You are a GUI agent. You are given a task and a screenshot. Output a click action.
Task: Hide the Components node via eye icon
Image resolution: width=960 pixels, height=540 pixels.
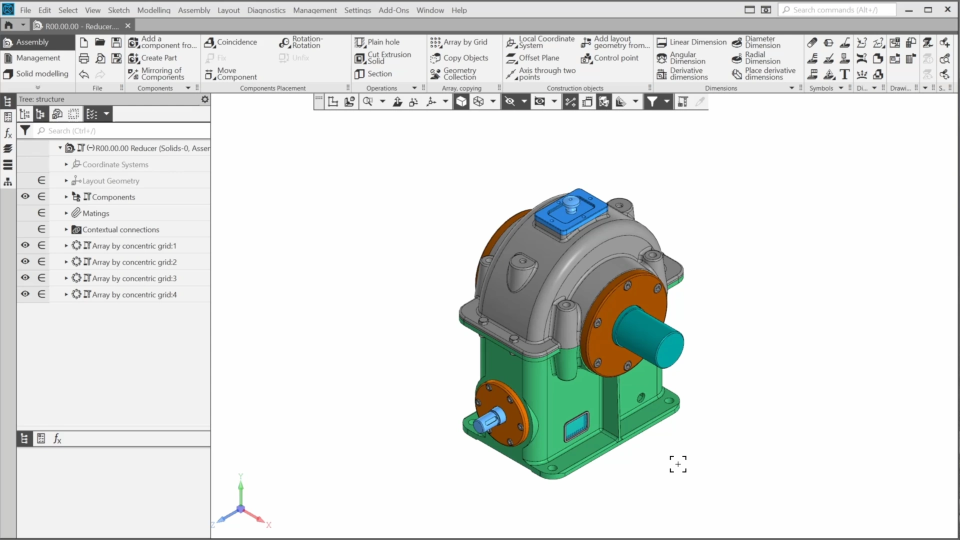(25, 197)
